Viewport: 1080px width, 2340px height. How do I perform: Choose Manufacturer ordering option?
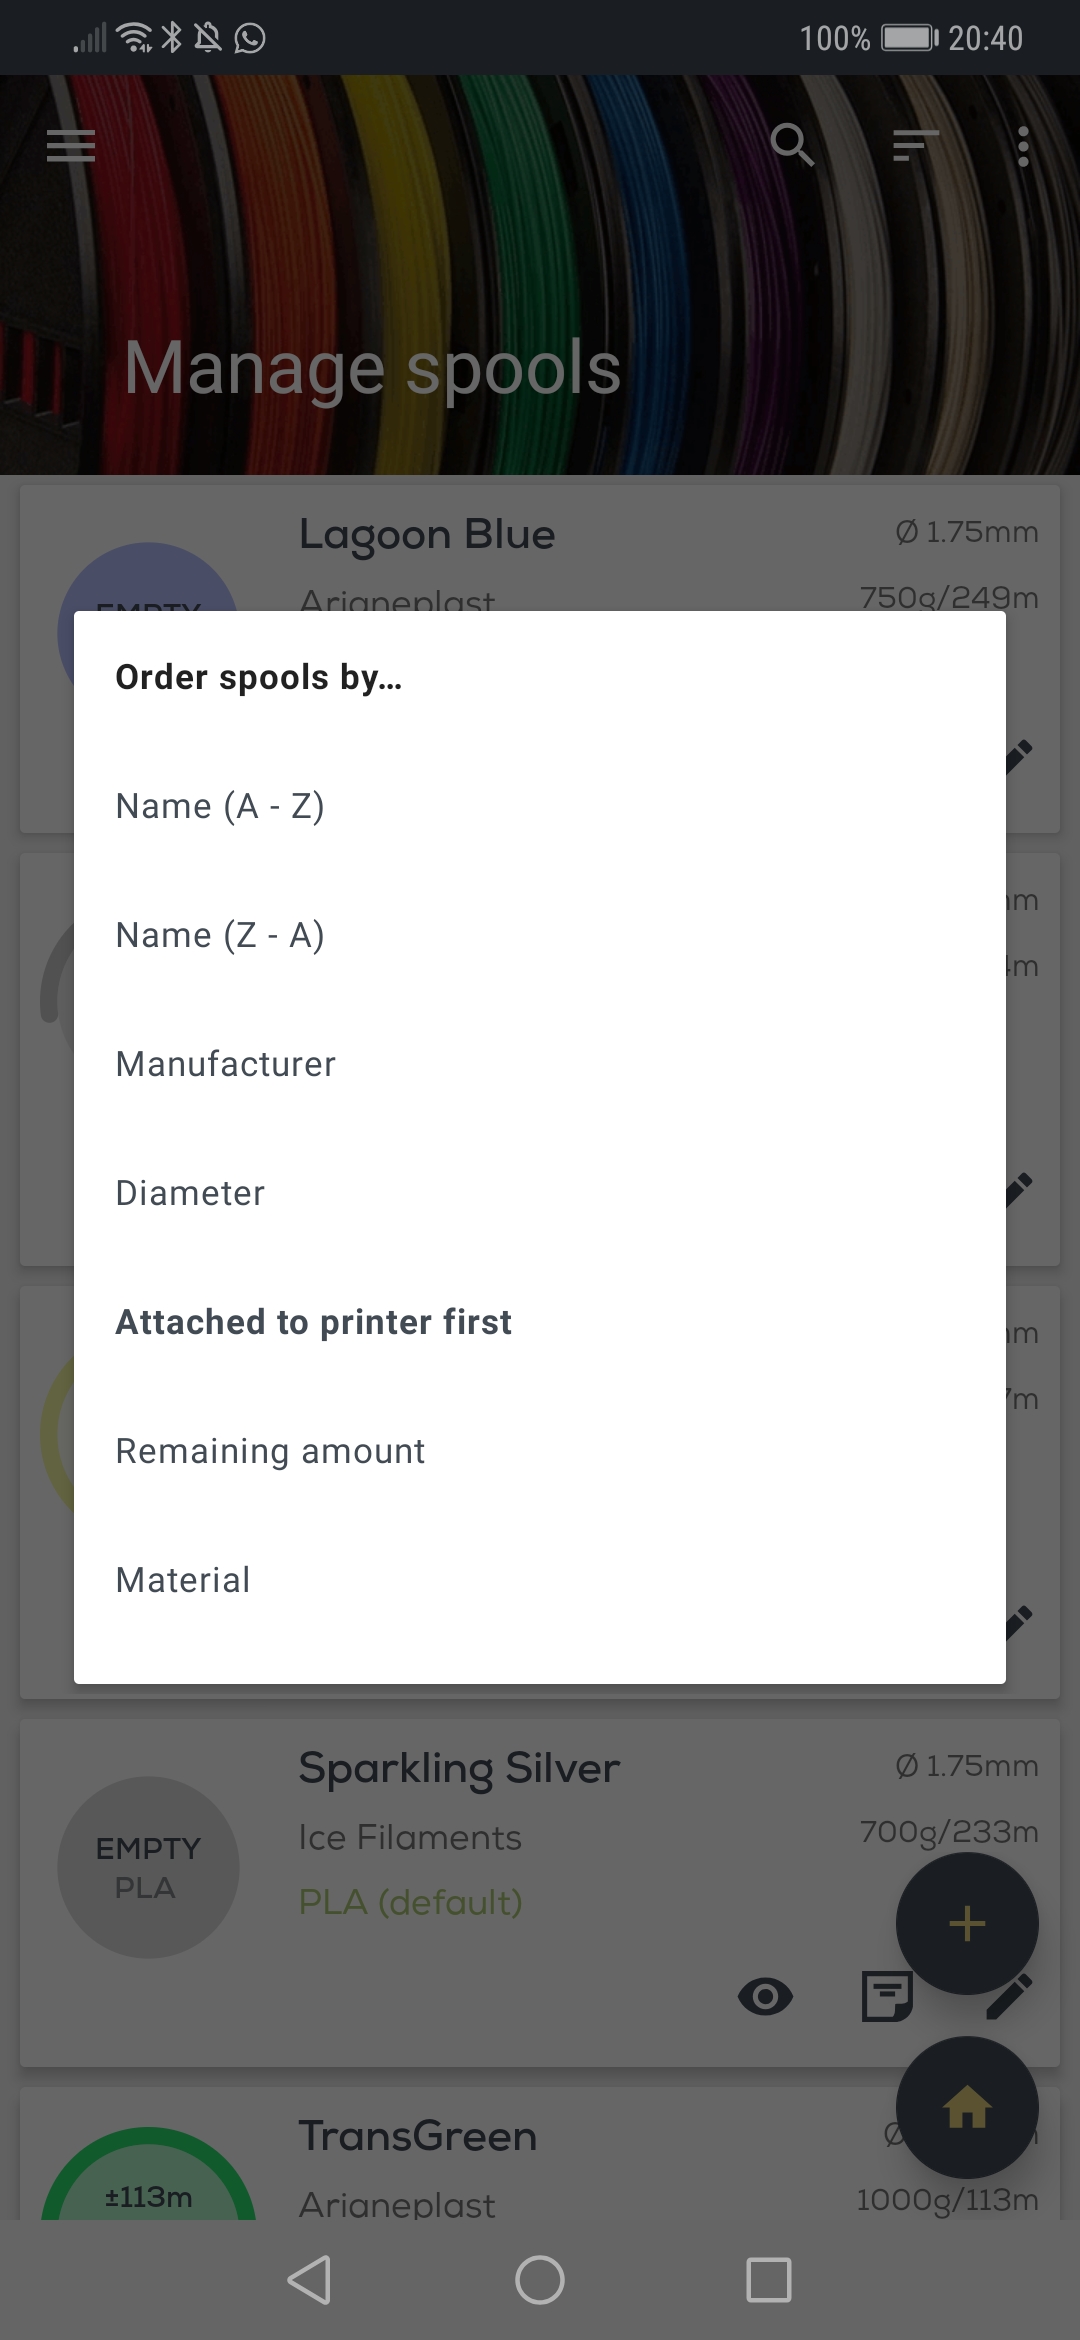226,1064
